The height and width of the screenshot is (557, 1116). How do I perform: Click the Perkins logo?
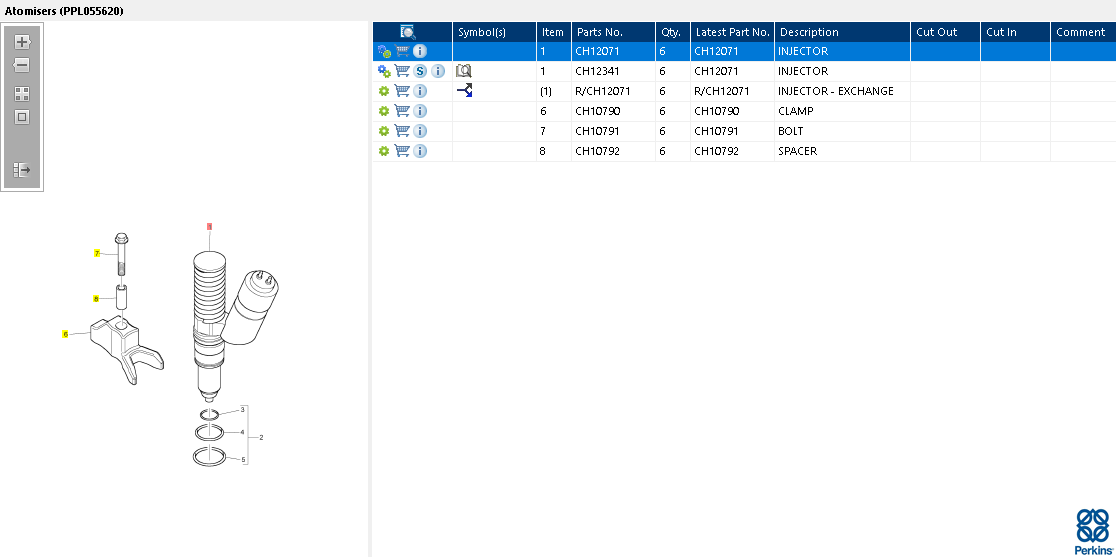point(1092,531)
